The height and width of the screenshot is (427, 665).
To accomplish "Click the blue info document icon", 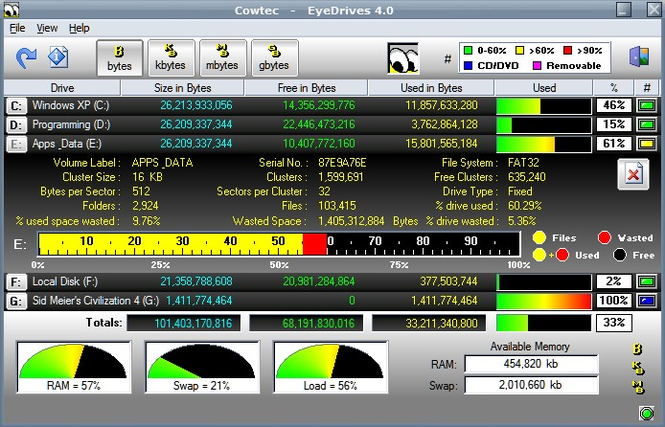I will [59, 57].
